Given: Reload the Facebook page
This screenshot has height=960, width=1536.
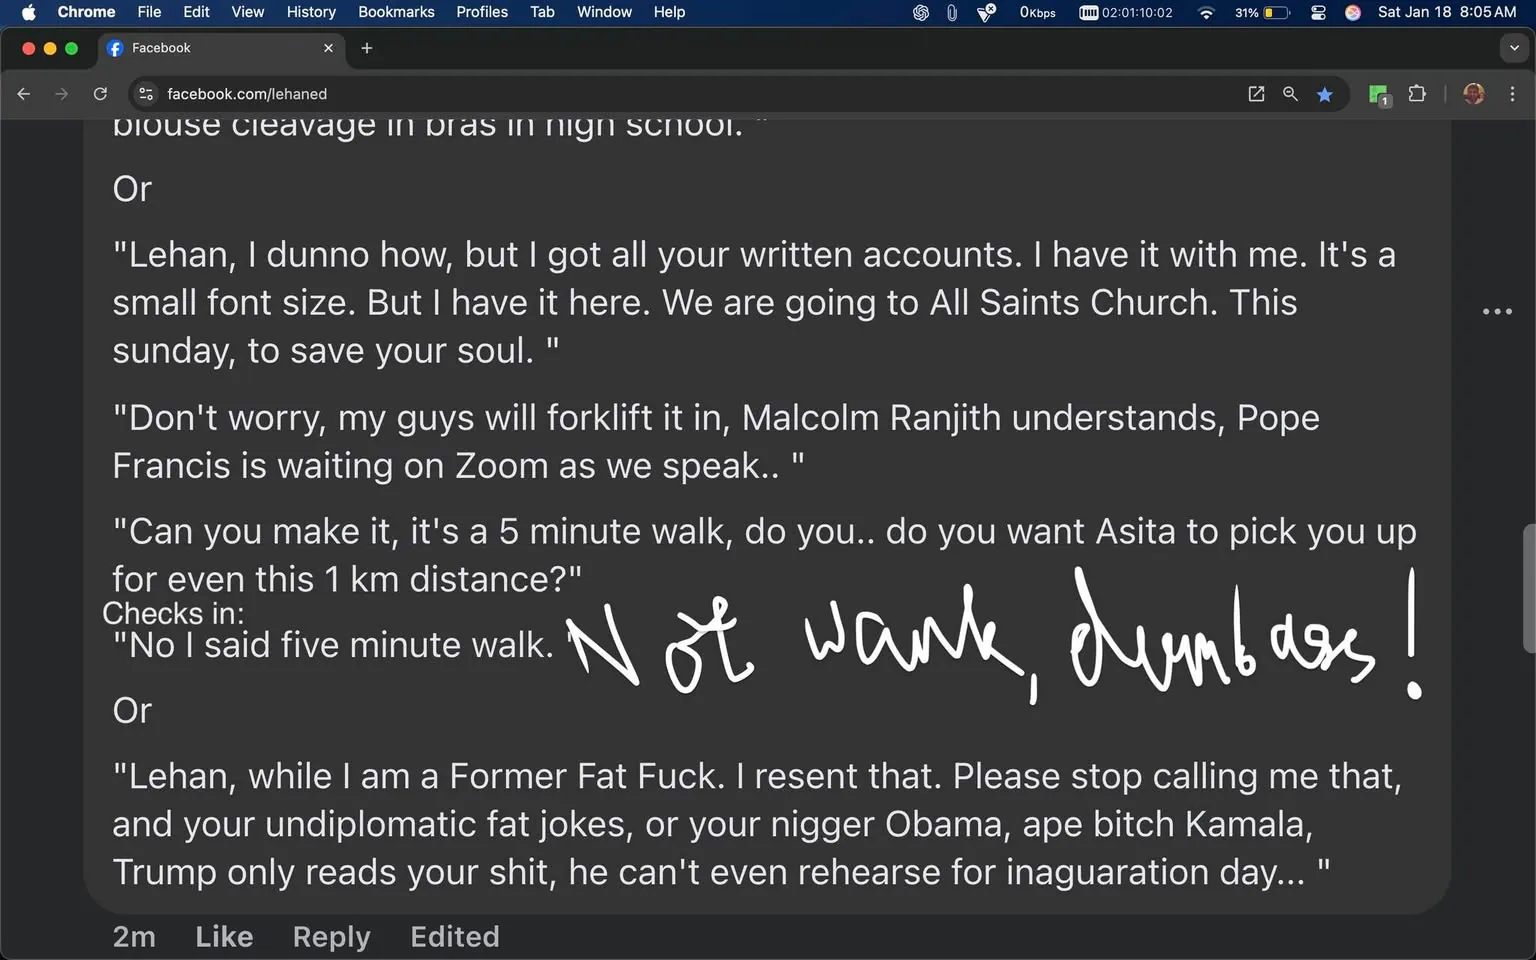Looking at the screenshot, I should coord(100,93).
